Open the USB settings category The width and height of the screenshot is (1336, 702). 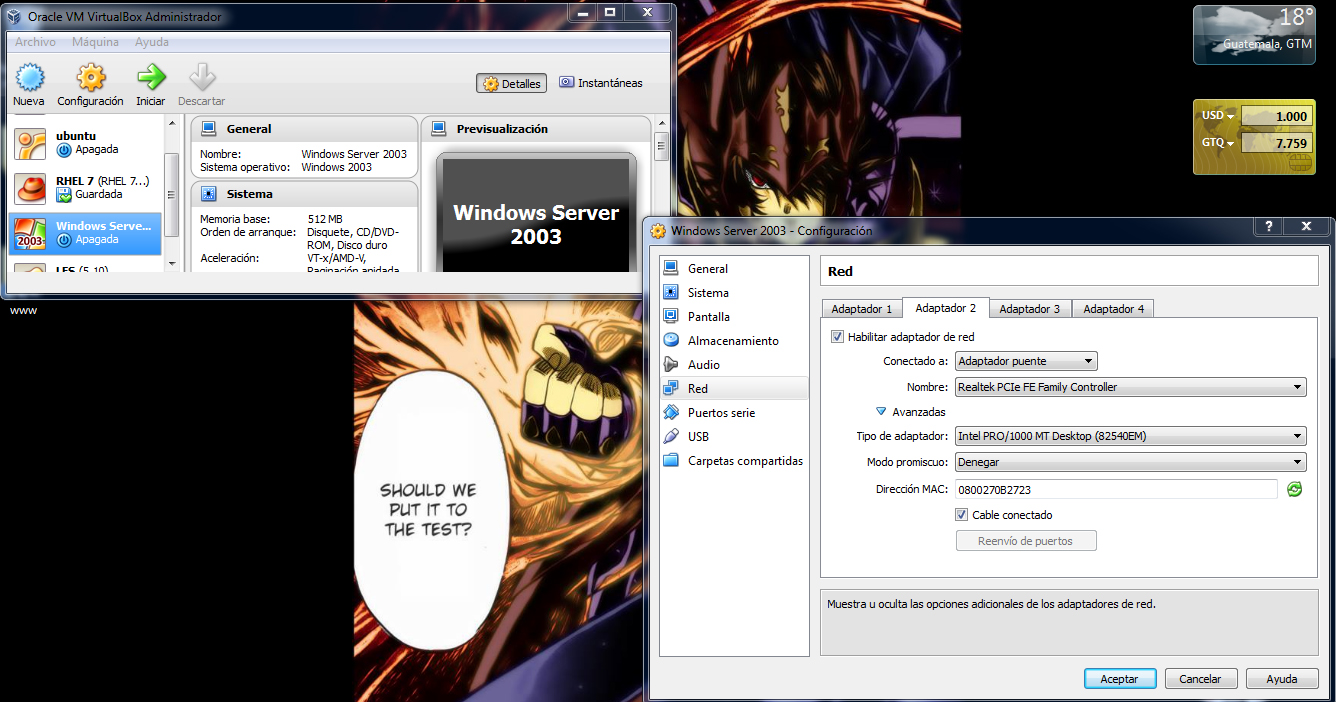click(x=734, y=437)
